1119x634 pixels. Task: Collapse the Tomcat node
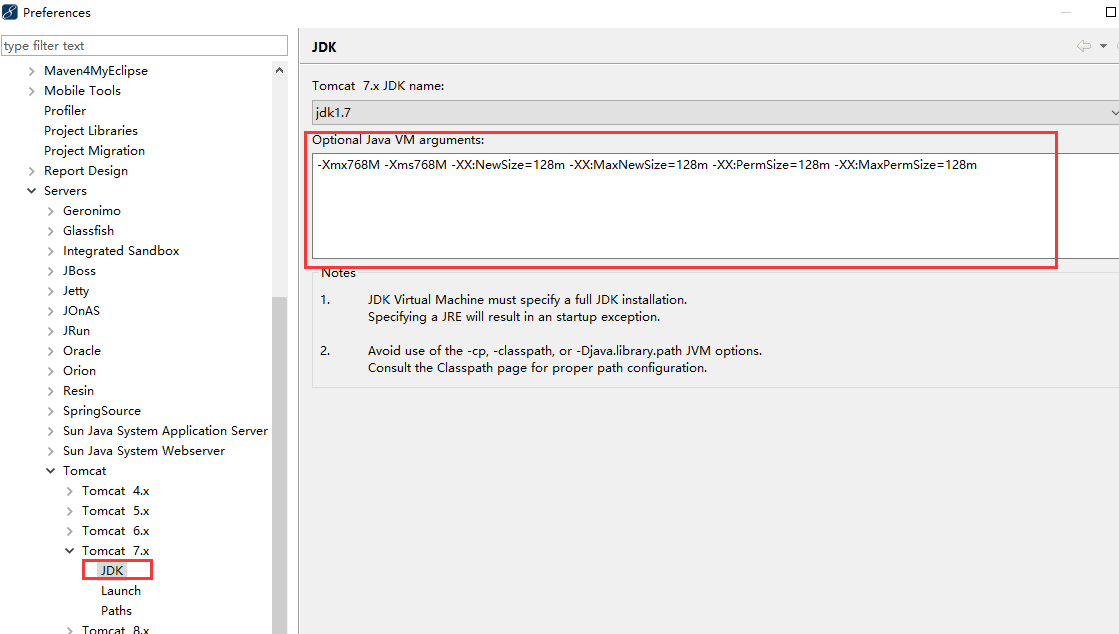click(x=50, y=471)
